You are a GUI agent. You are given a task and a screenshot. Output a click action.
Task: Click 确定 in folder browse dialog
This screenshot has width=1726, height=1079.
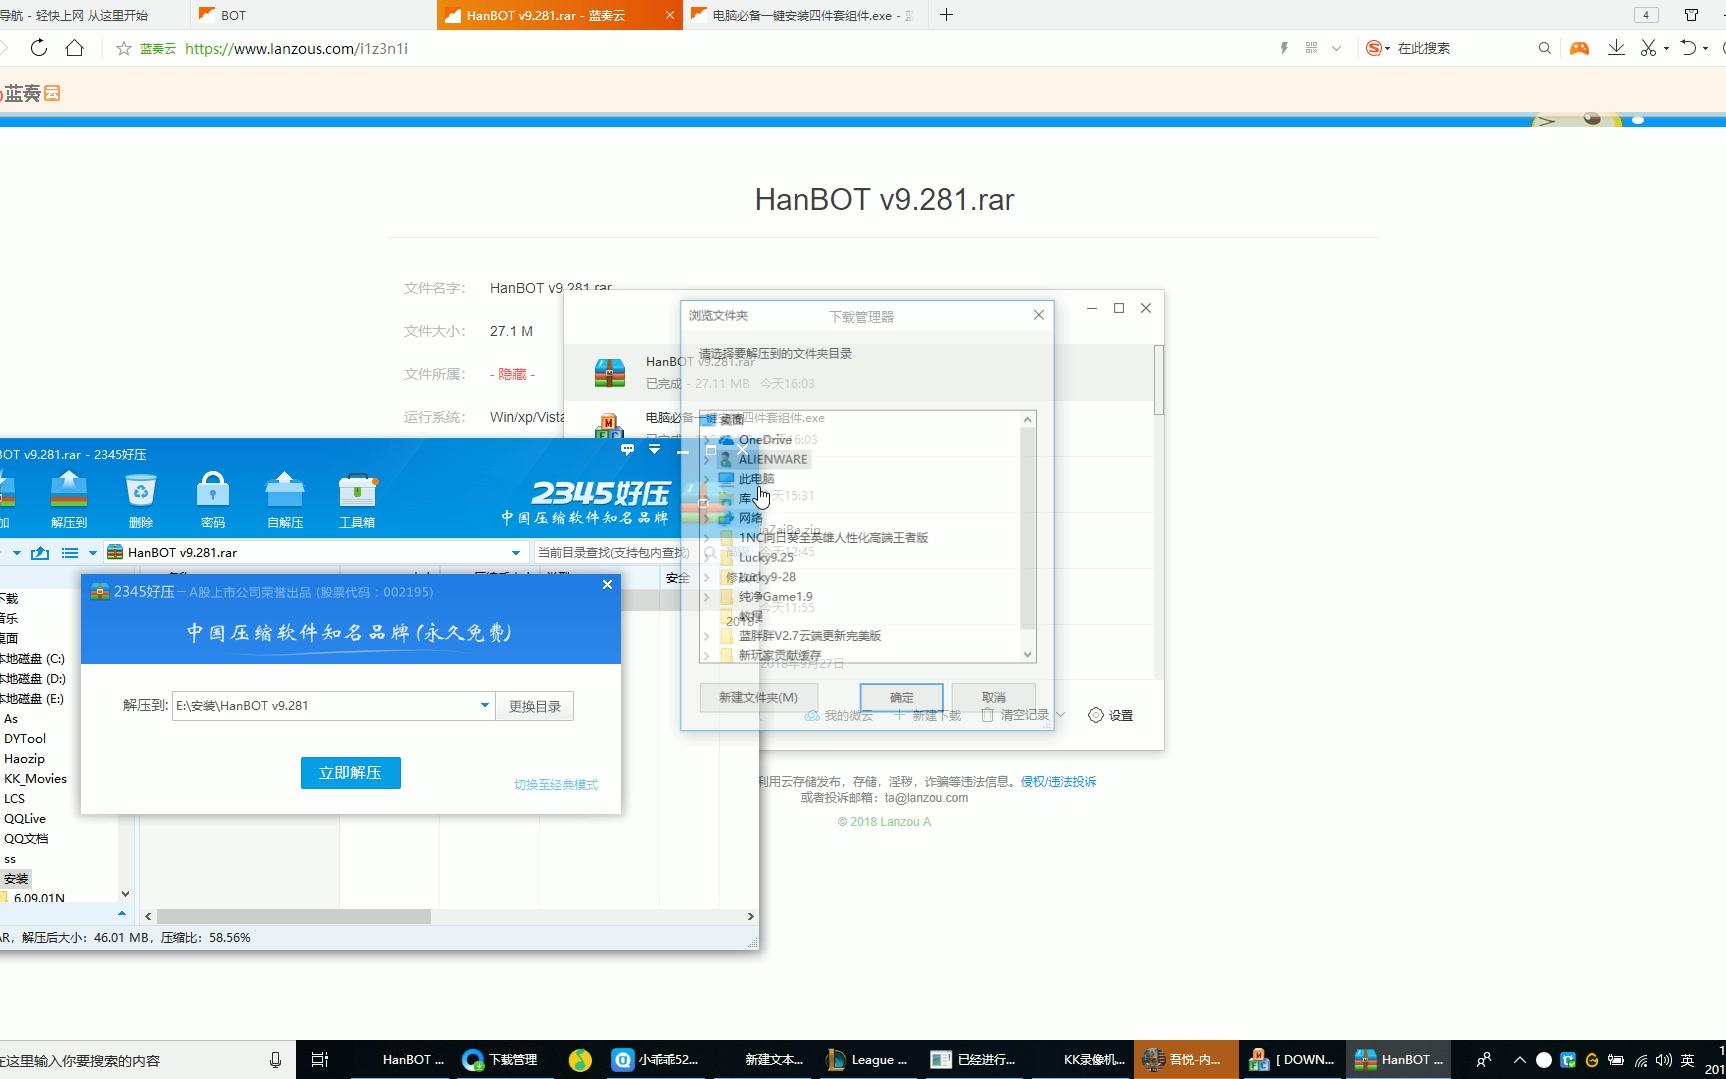902,697
